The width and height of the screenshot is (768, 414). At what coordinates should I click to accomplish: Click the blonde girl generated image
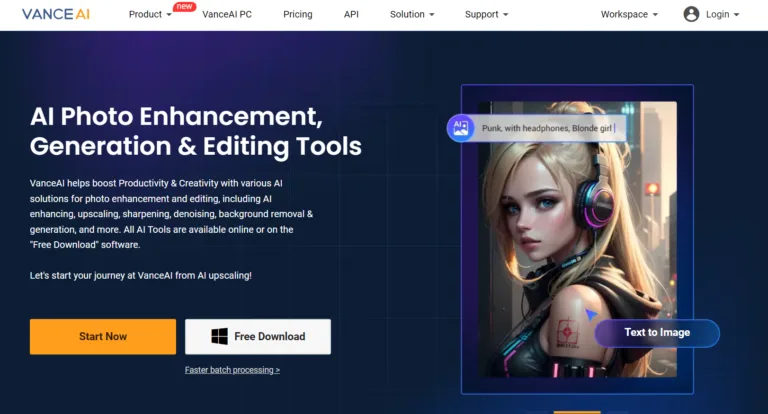577,240
